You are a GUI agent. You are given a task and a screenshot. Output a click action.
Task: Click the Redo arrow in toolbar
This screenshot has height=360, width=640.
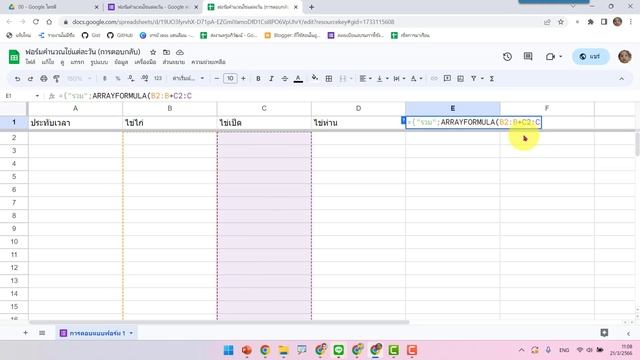[30, 78]
